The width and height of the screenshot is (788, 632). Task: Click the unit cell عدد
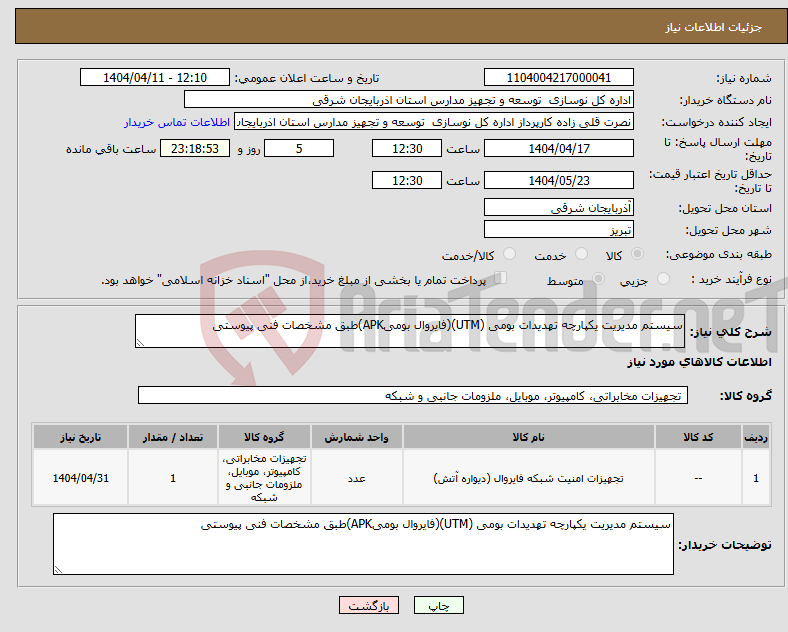[356, 478]
